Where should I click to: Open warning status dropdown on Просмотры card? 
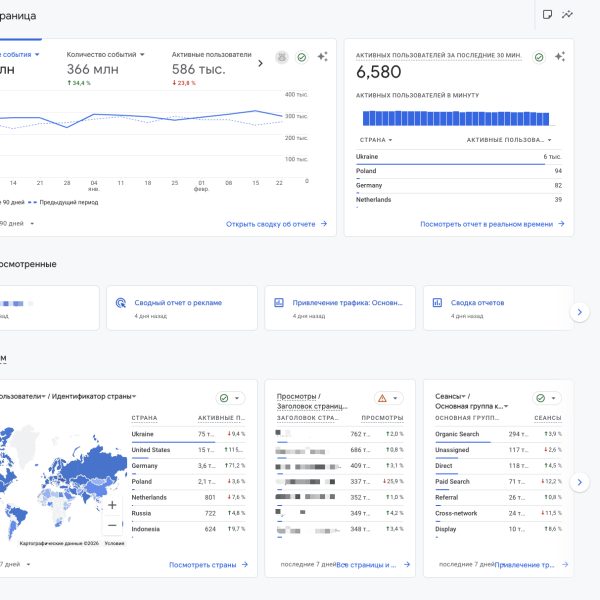(388, 397)
